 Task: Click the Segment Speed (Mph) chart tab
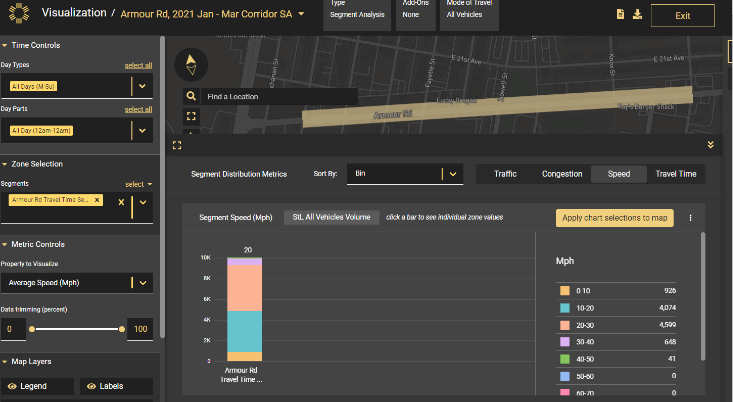236,217
